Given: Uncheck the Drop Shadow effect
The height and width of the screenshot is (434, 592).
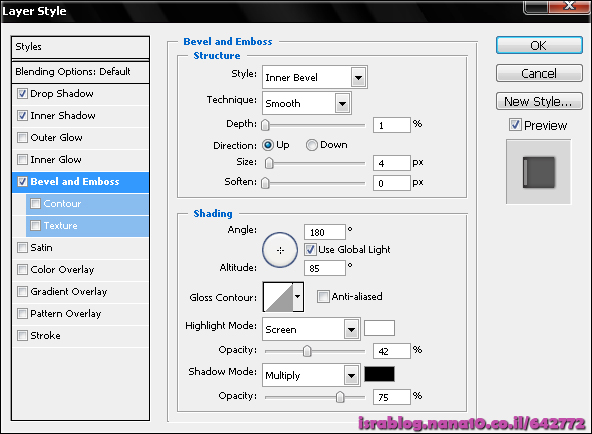Looking at the screenshot, I should [22, 94].
